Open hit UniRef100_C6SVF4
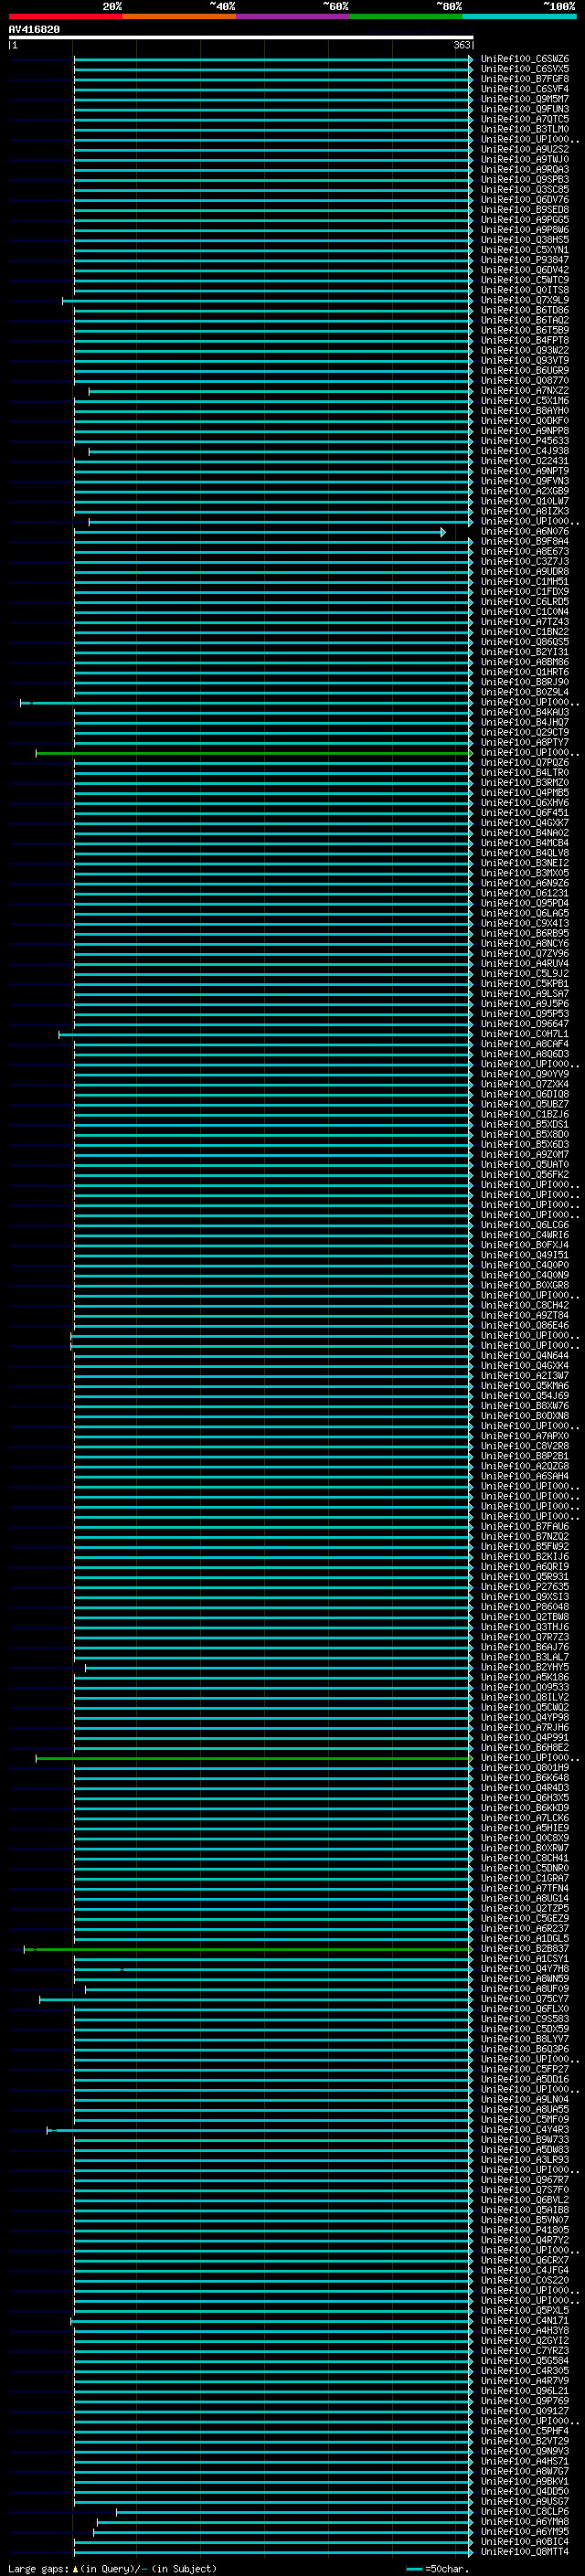 pyautogui.click(x=525, y=89)
